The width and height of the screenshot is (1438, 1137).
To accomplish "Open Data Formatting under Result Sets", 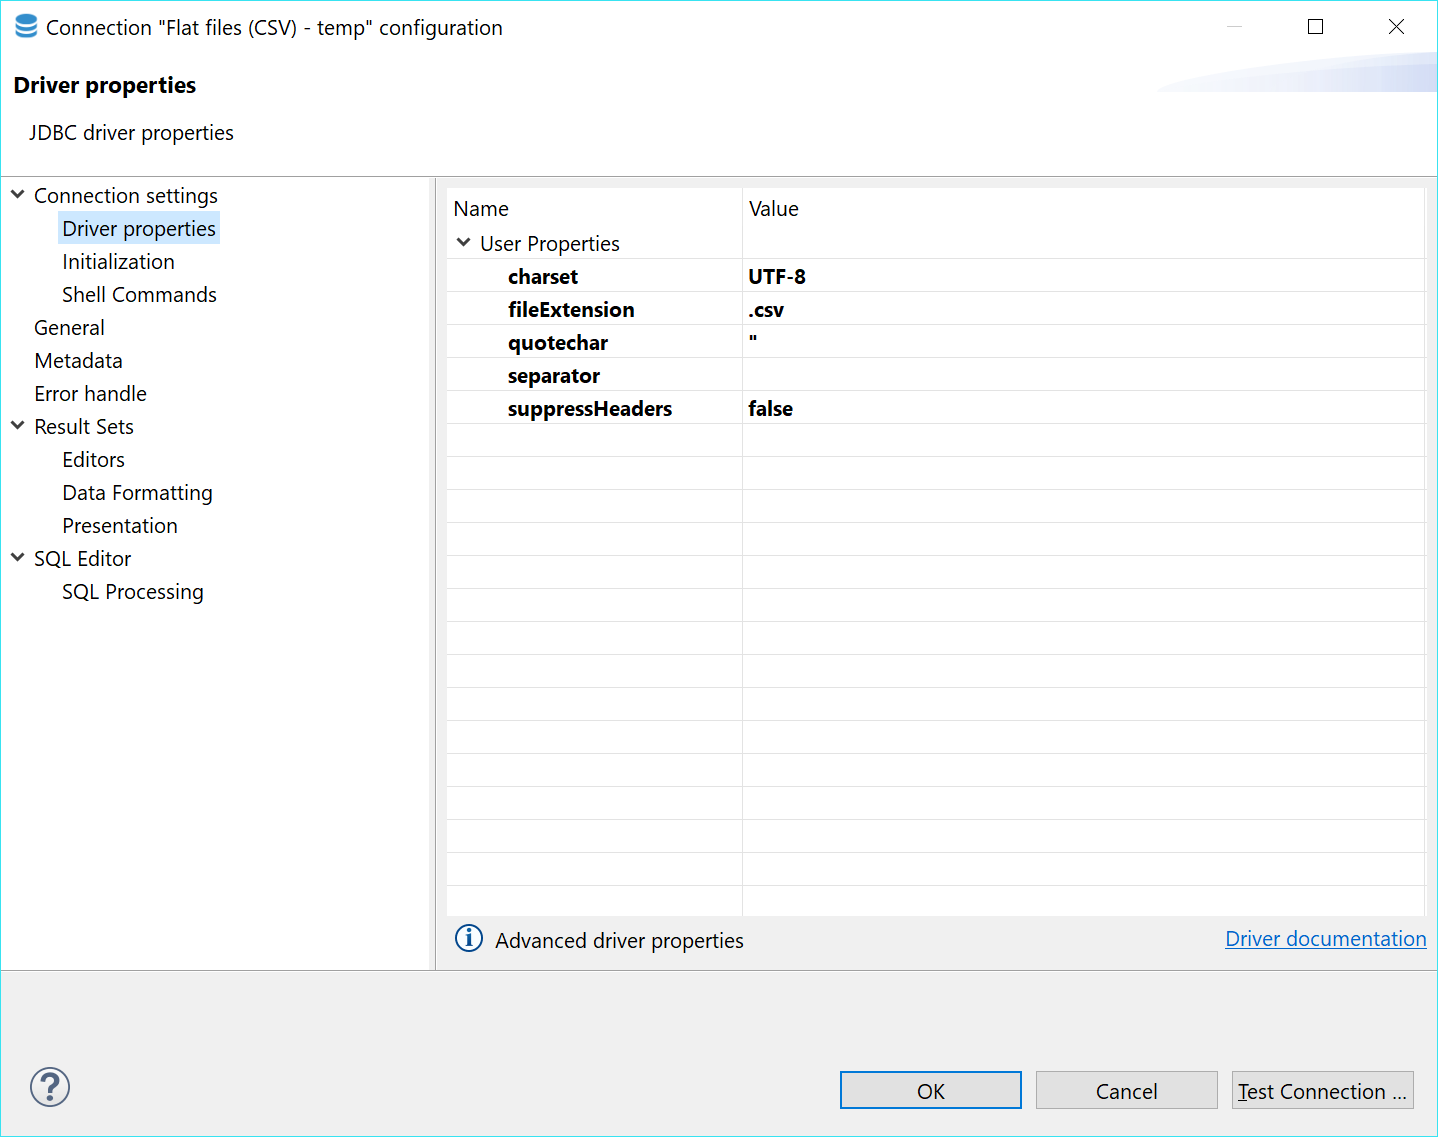I will [137, 492].
